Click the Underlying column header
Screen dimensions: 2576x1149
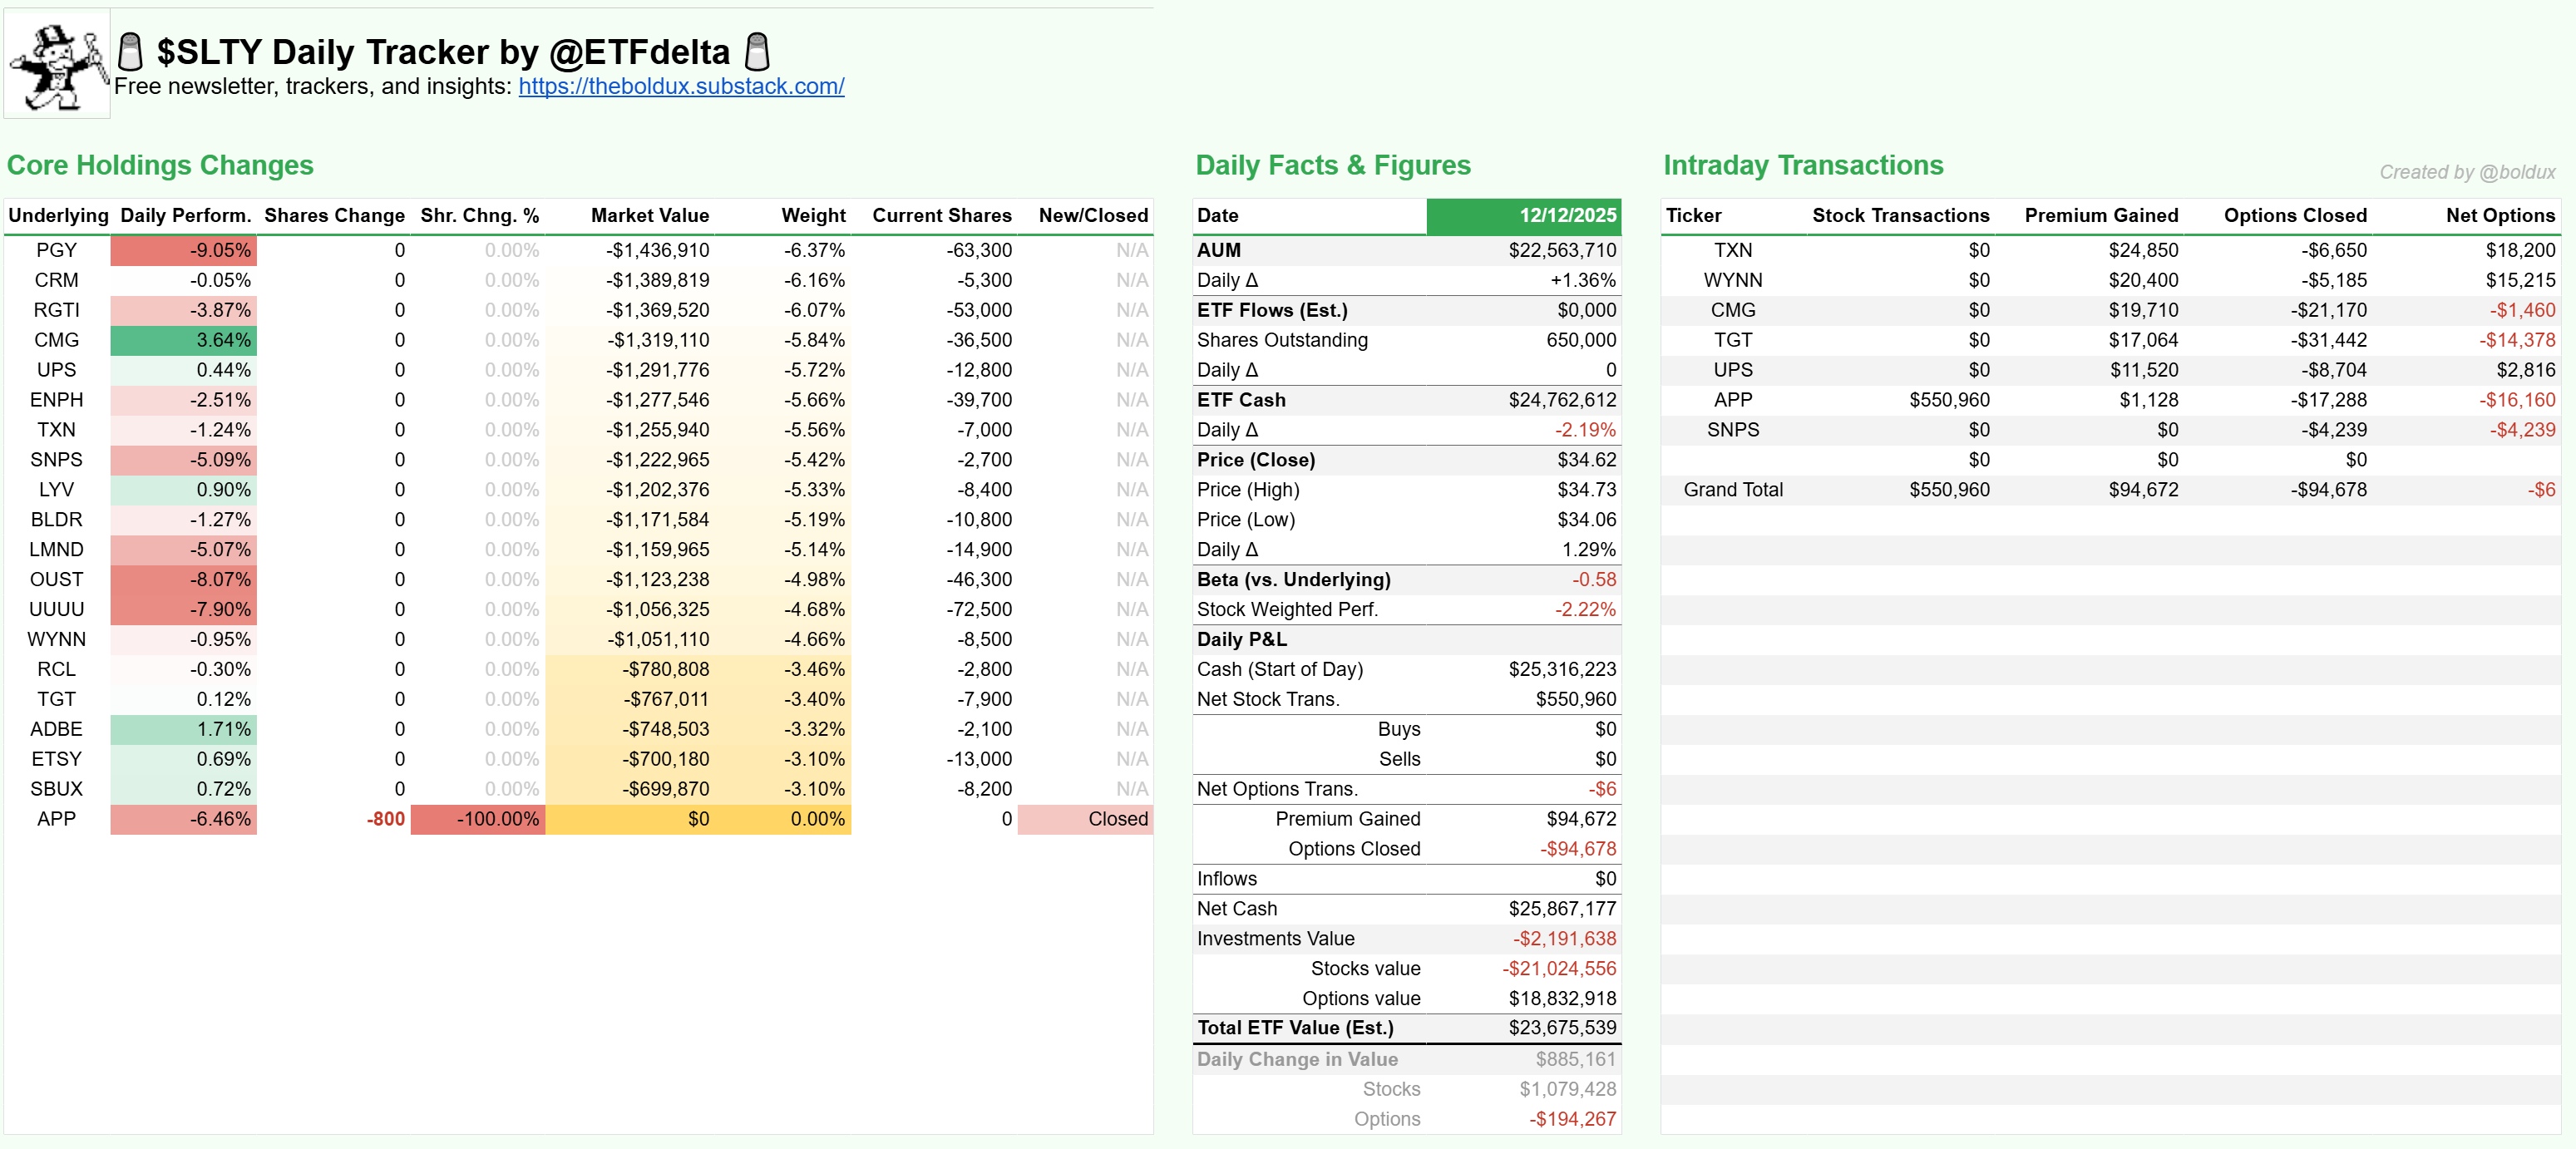pos(58,216)
